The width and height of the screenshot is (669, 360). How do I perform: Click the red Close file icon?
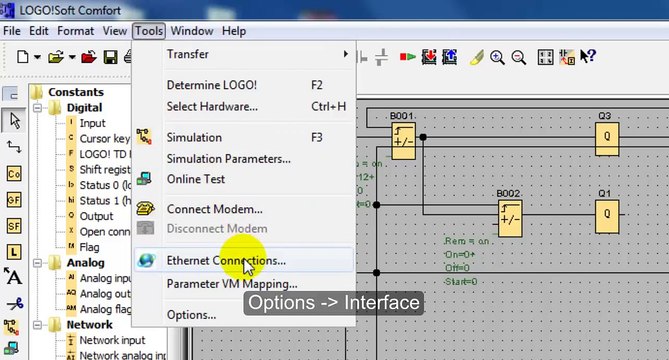[89, 57]
